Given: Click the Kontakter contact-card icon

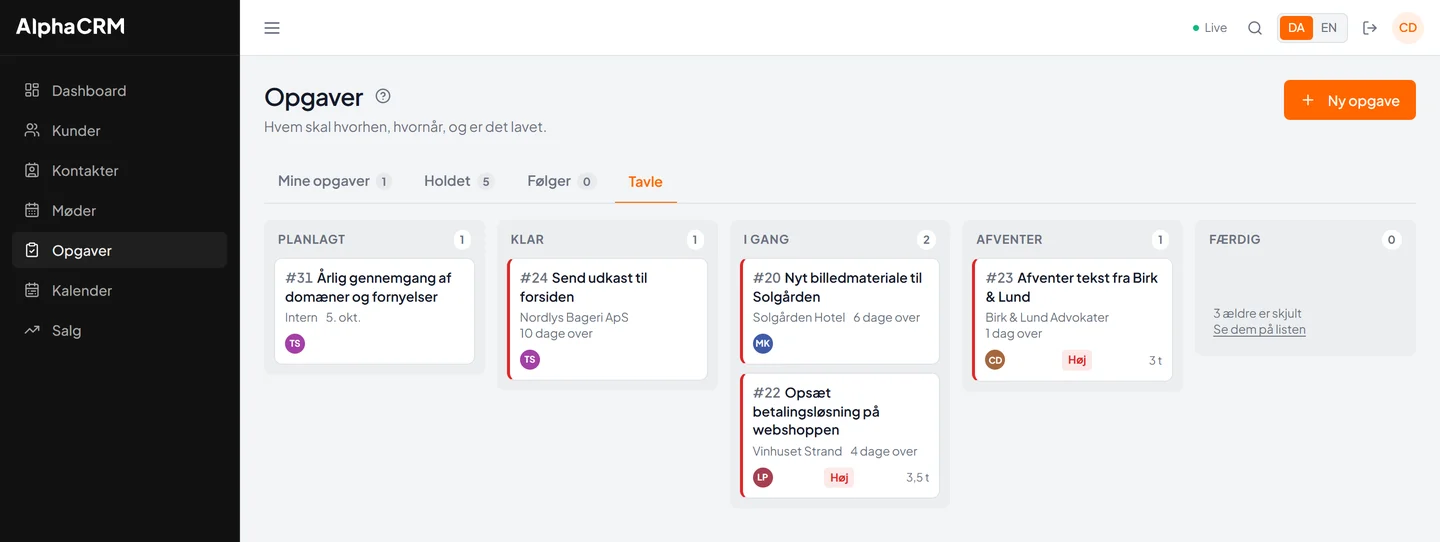Looking at the screenshot, I should click(32, 170).
